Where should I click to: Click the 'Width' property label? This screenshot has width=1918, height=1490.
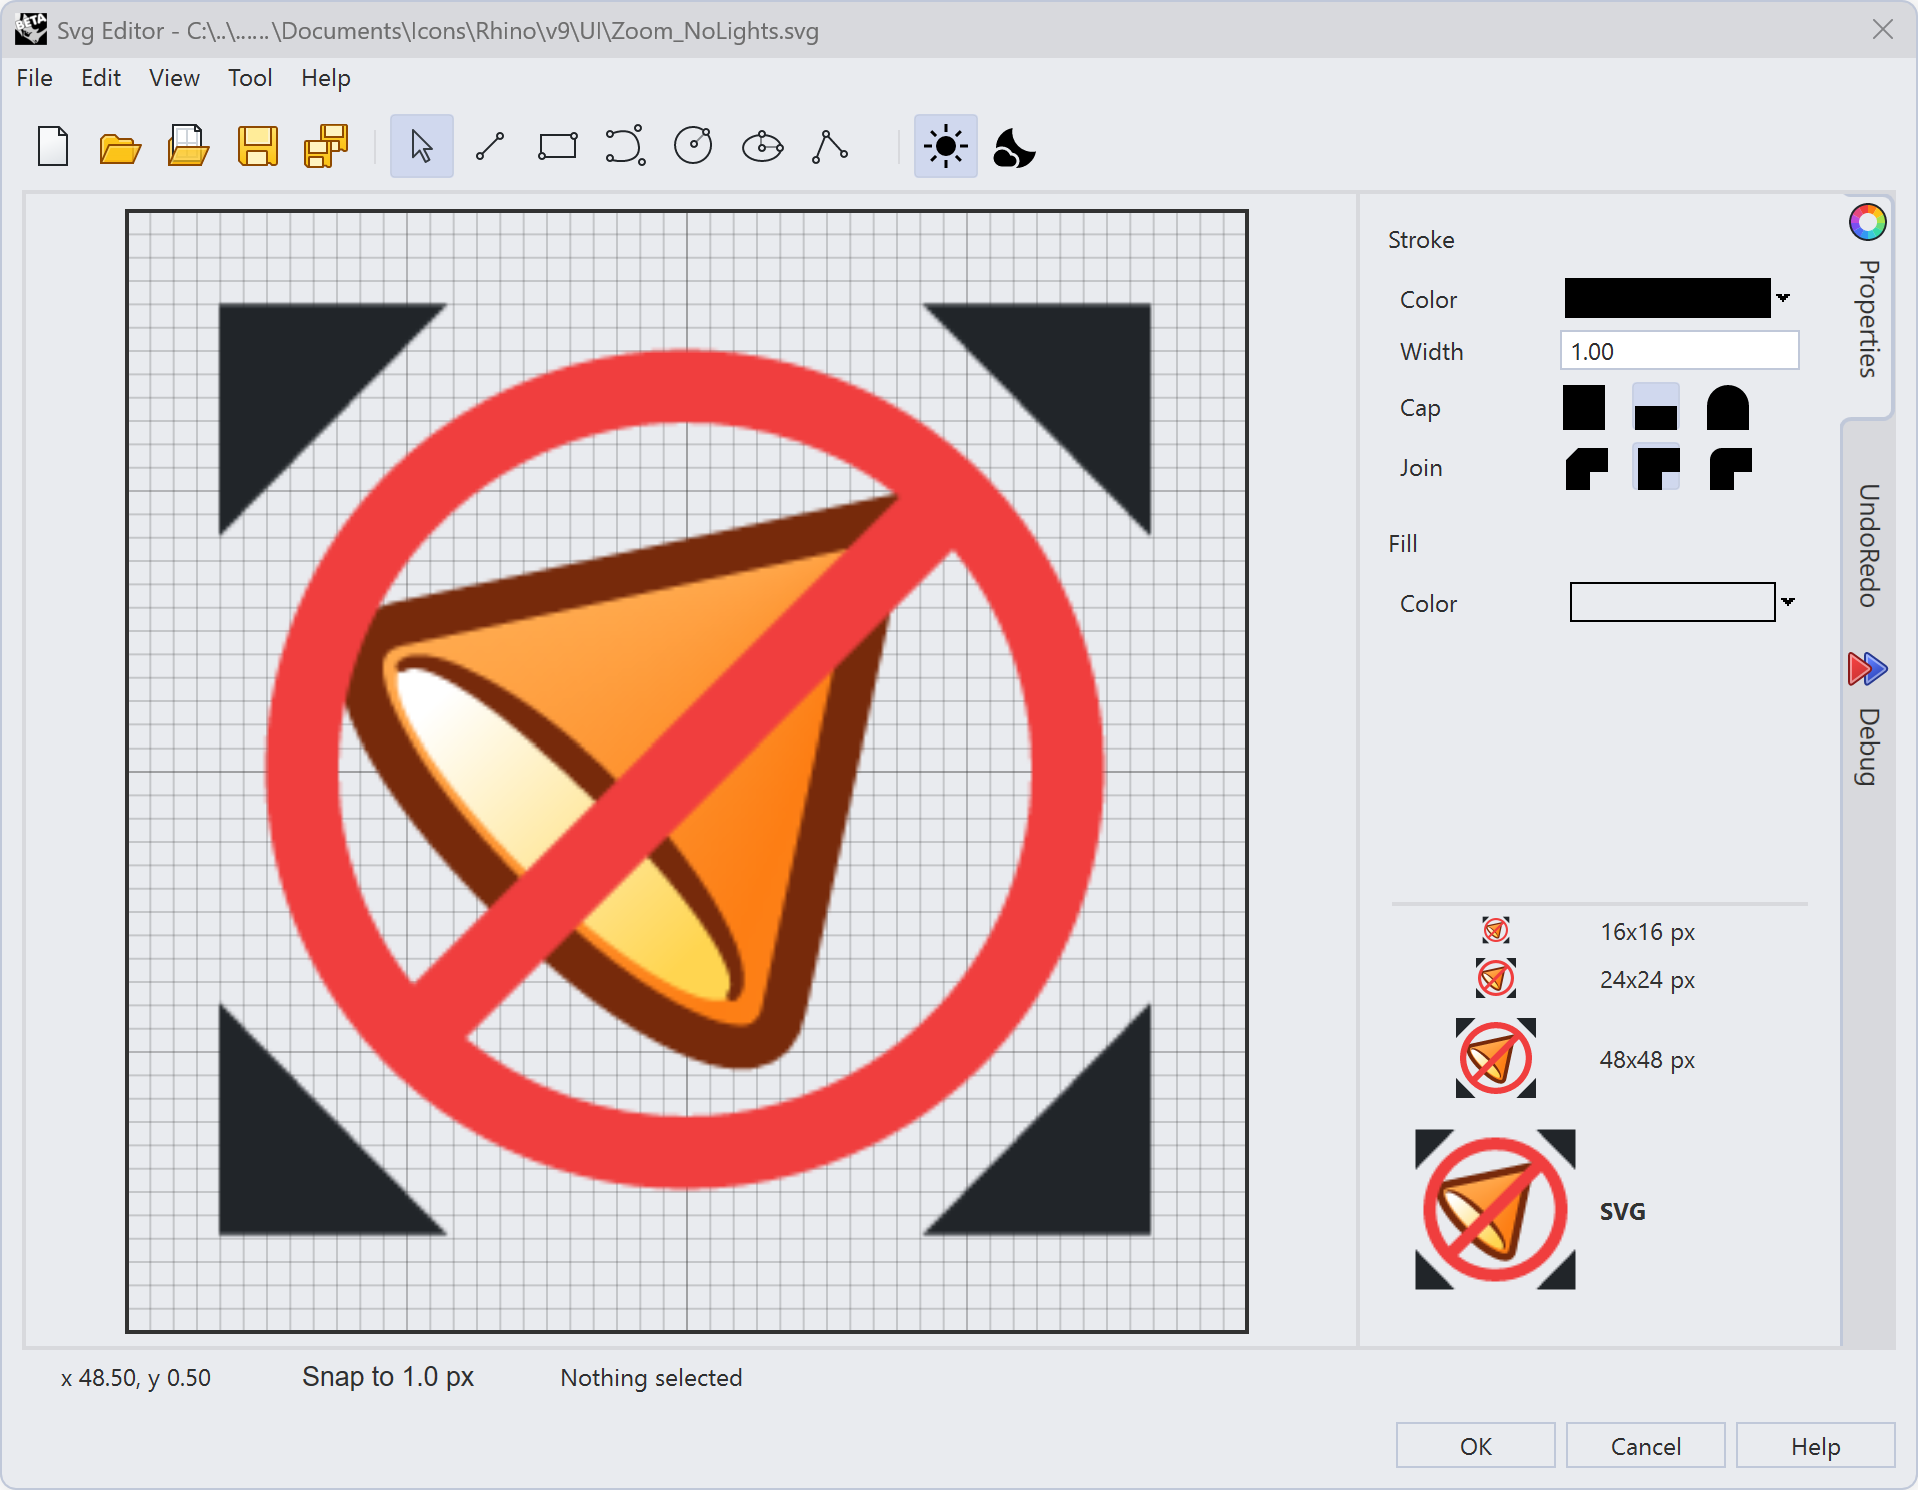1432,352
